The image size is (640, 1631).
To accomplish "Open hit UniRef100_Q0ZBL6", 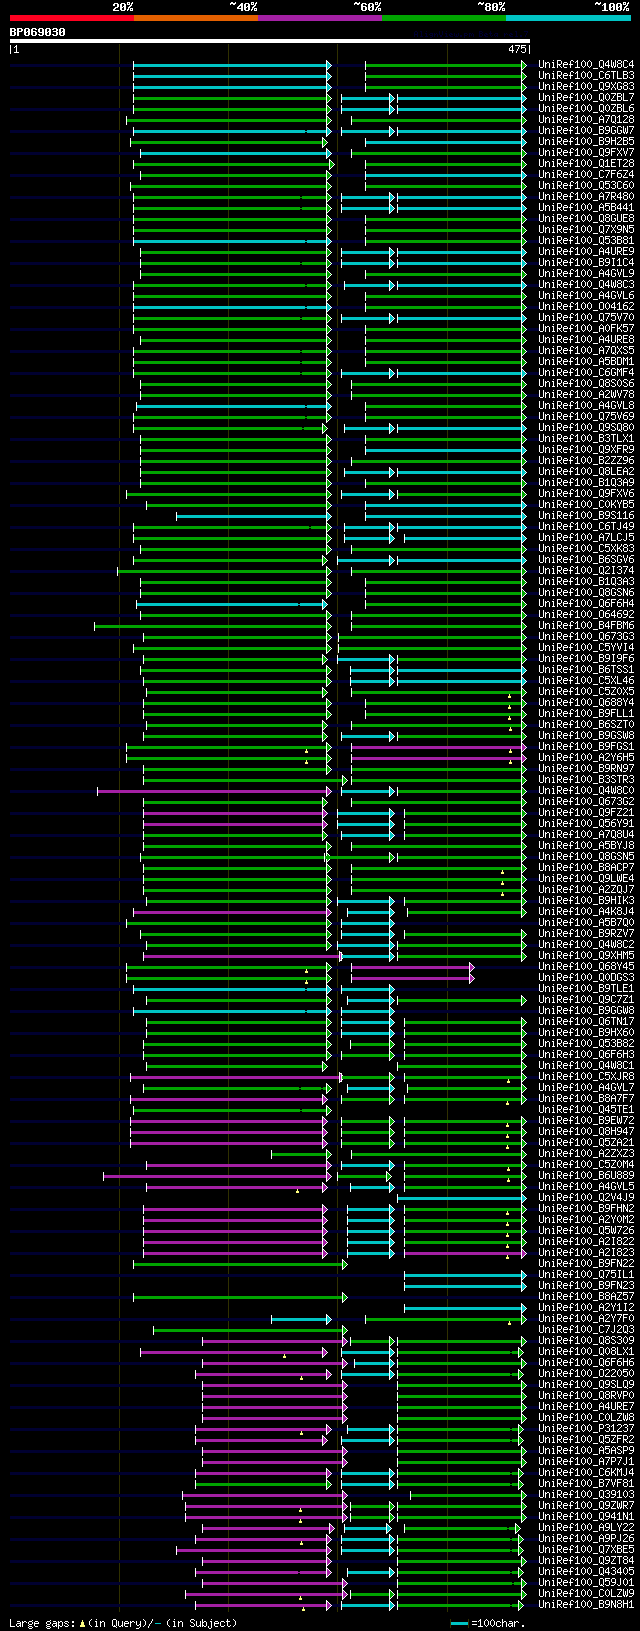I will coord(586,108).
